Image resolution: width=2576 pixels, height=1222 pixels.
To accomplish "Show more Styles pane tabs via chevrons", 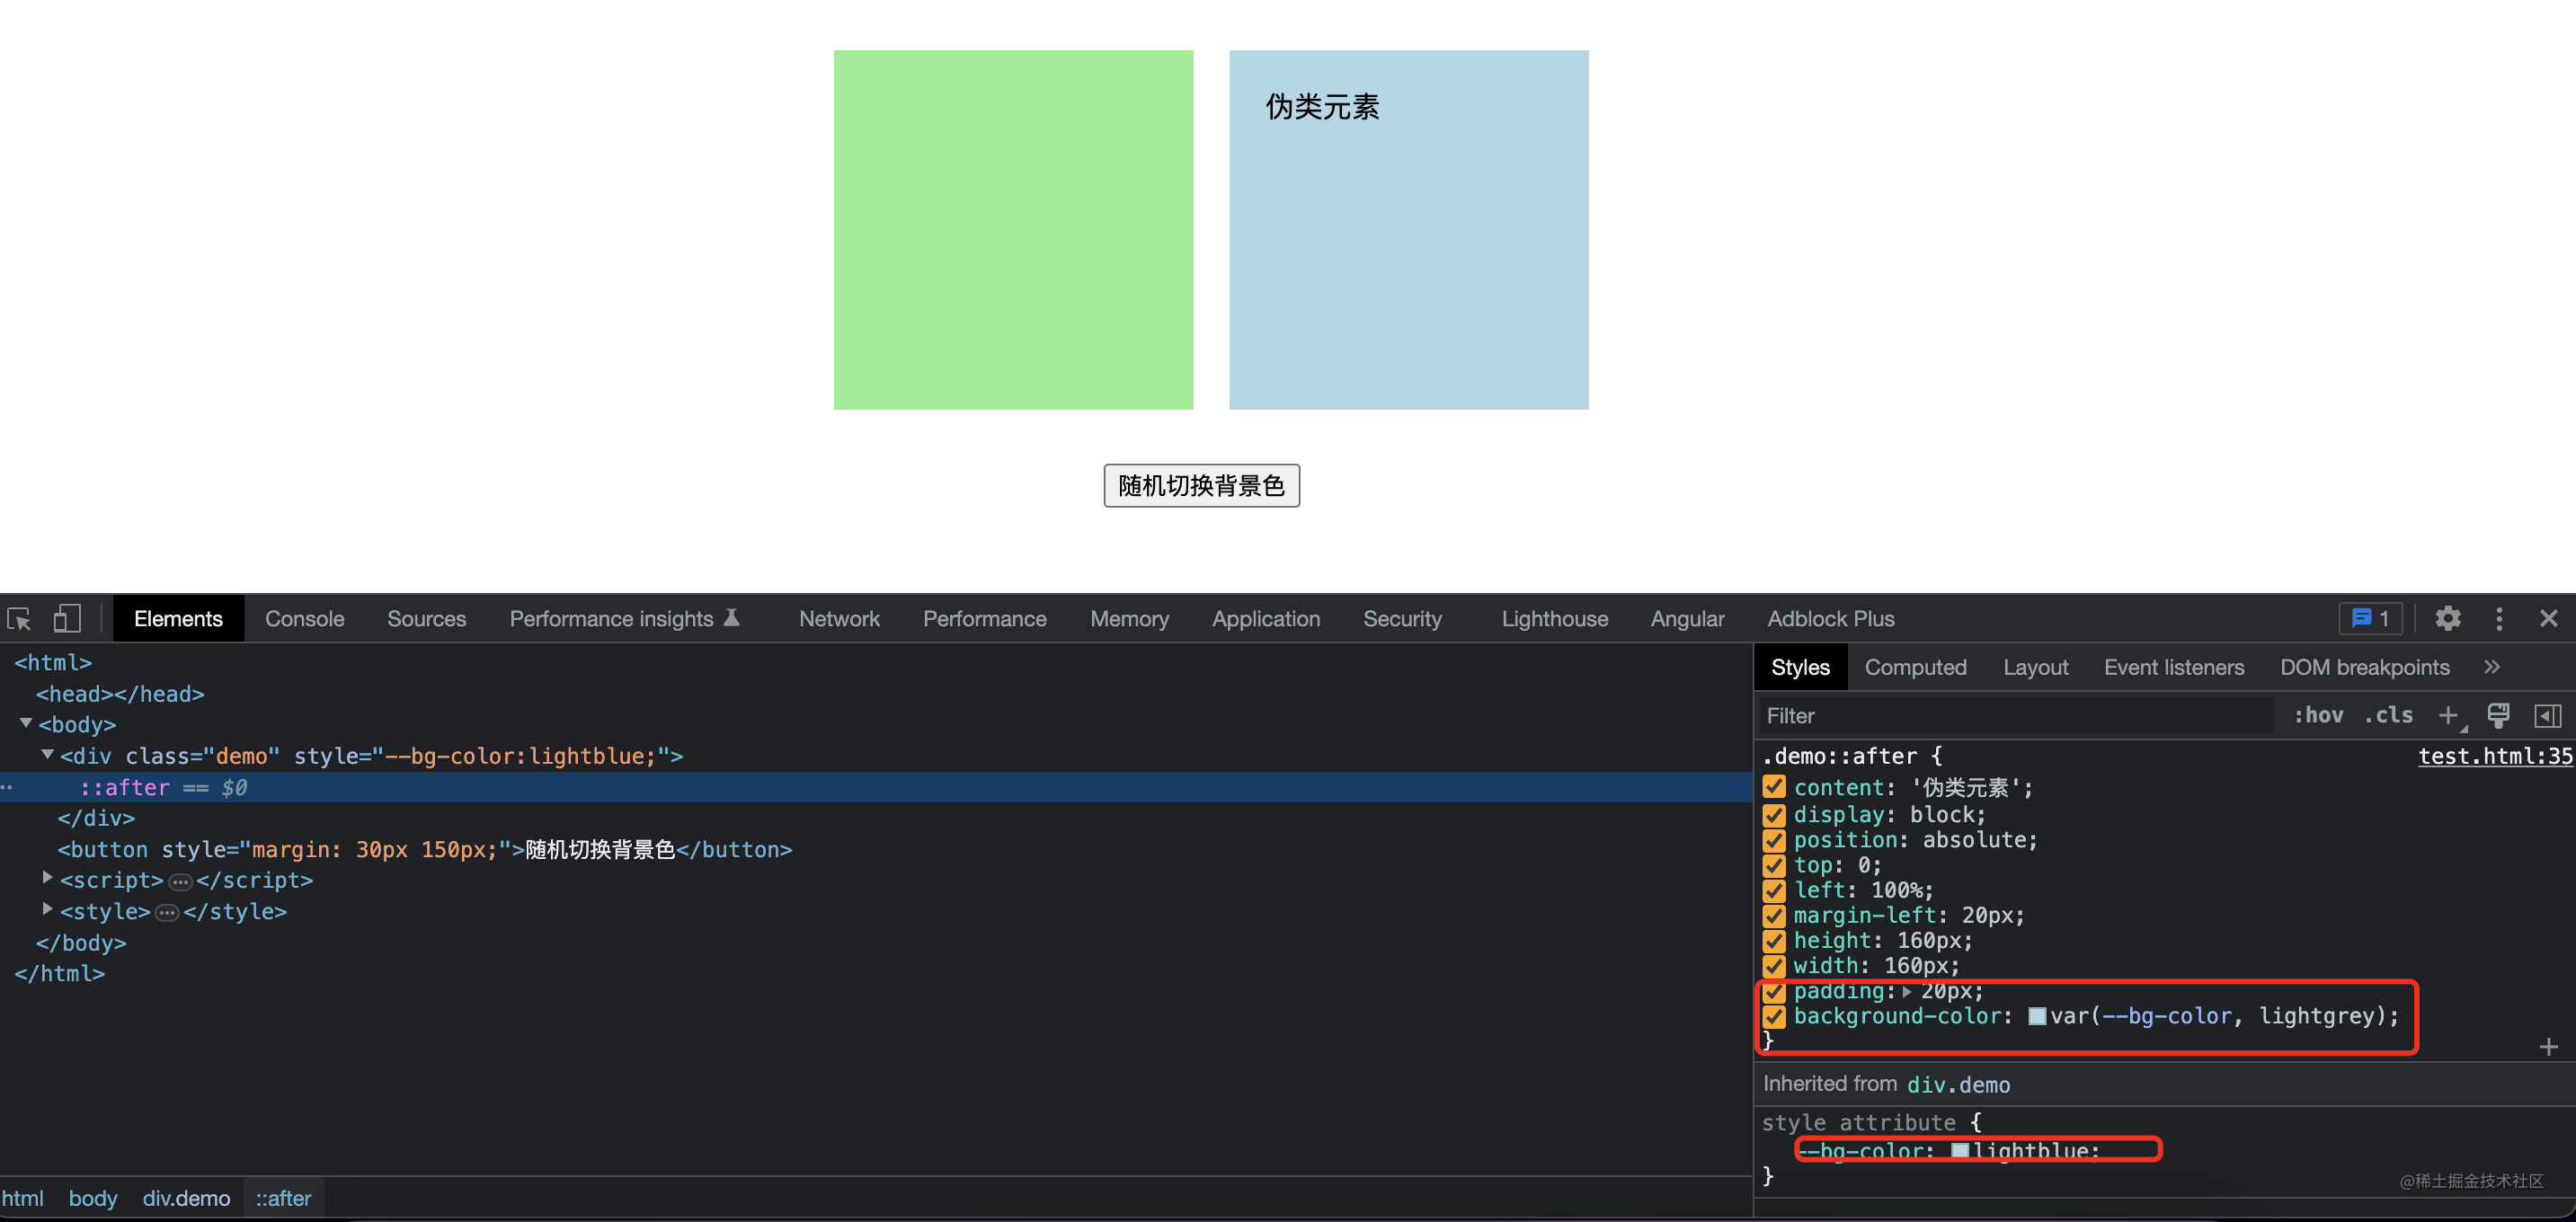I will (x=2492, y=667).
